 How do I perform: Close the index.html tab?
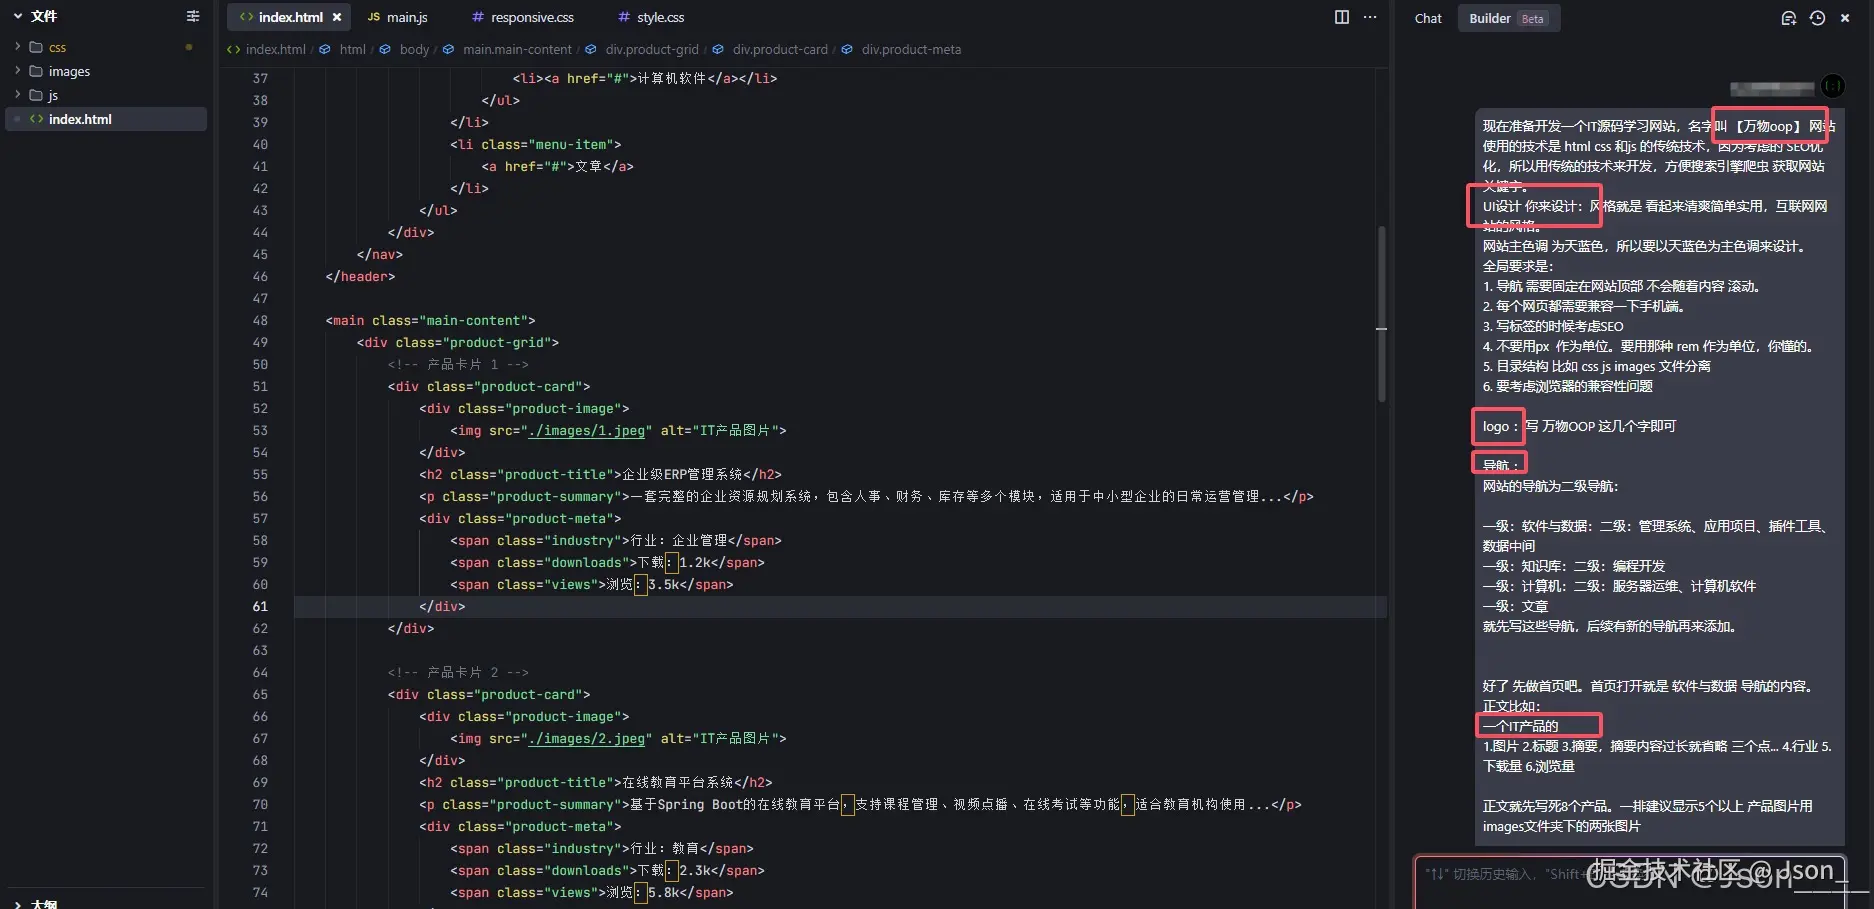pos(337,17)
